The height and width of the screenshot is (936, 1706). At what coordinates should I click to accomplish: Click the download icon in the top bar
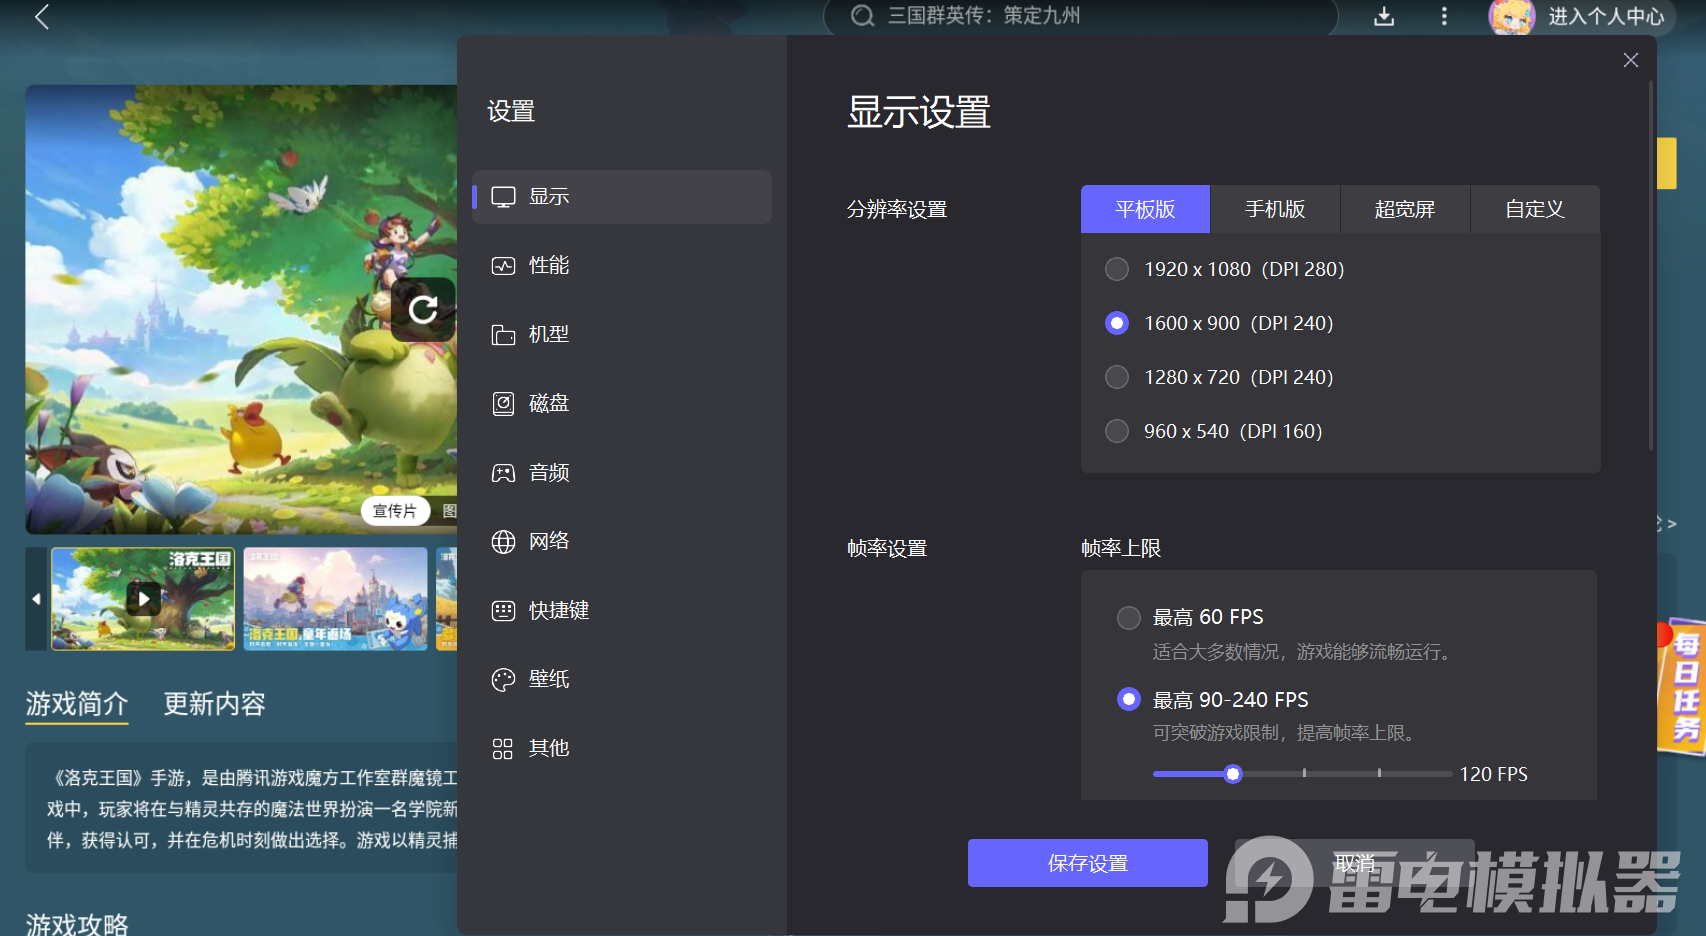point(1384,16)
